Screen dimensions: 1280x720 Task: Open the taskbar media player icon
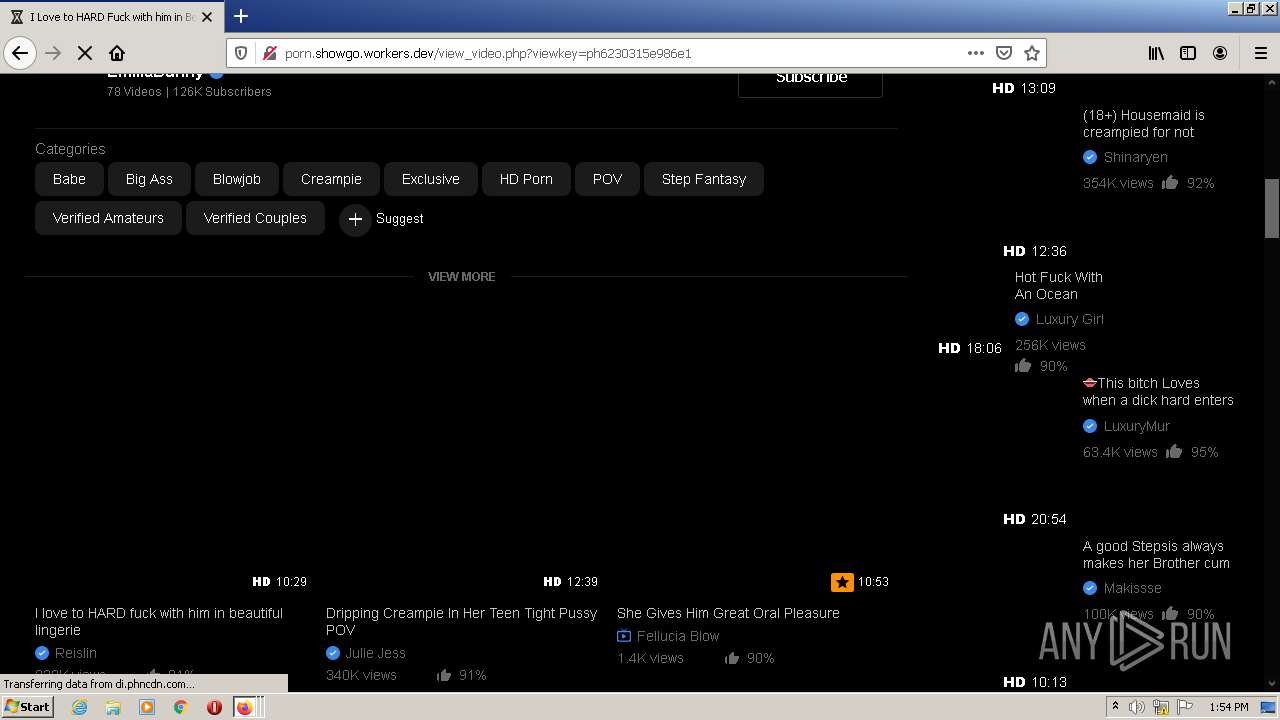click(147, 707)
